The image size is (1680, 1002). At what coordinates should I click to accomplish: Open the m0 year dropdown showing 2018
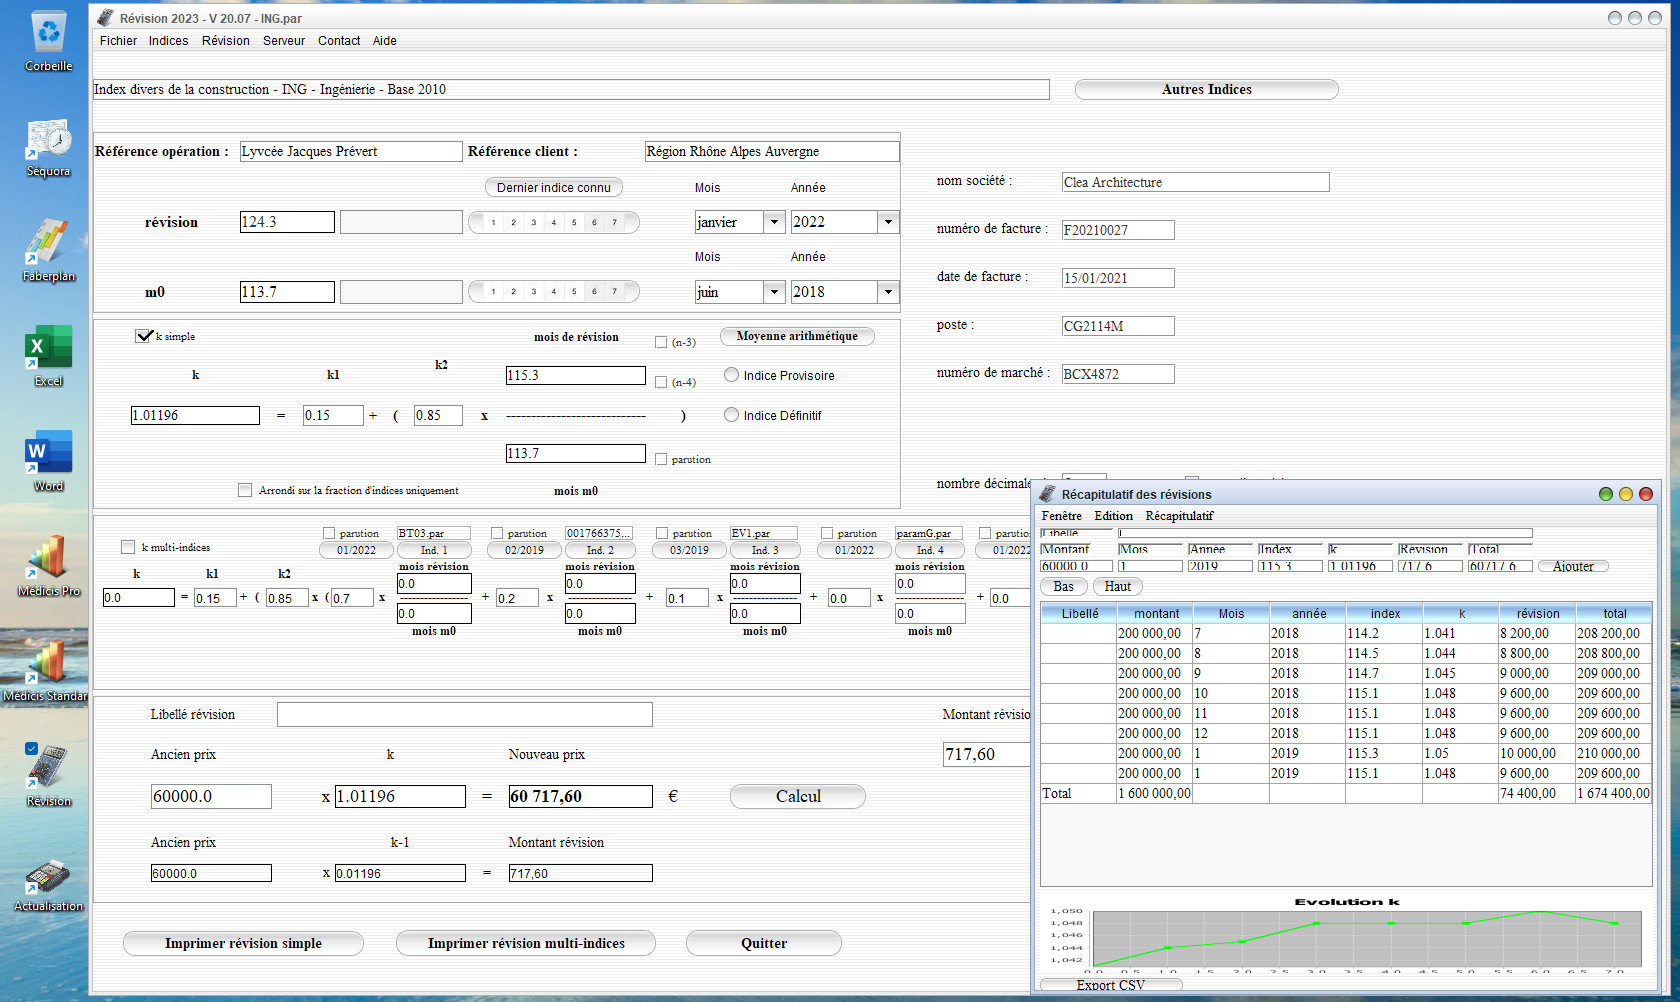pos(888,292)
